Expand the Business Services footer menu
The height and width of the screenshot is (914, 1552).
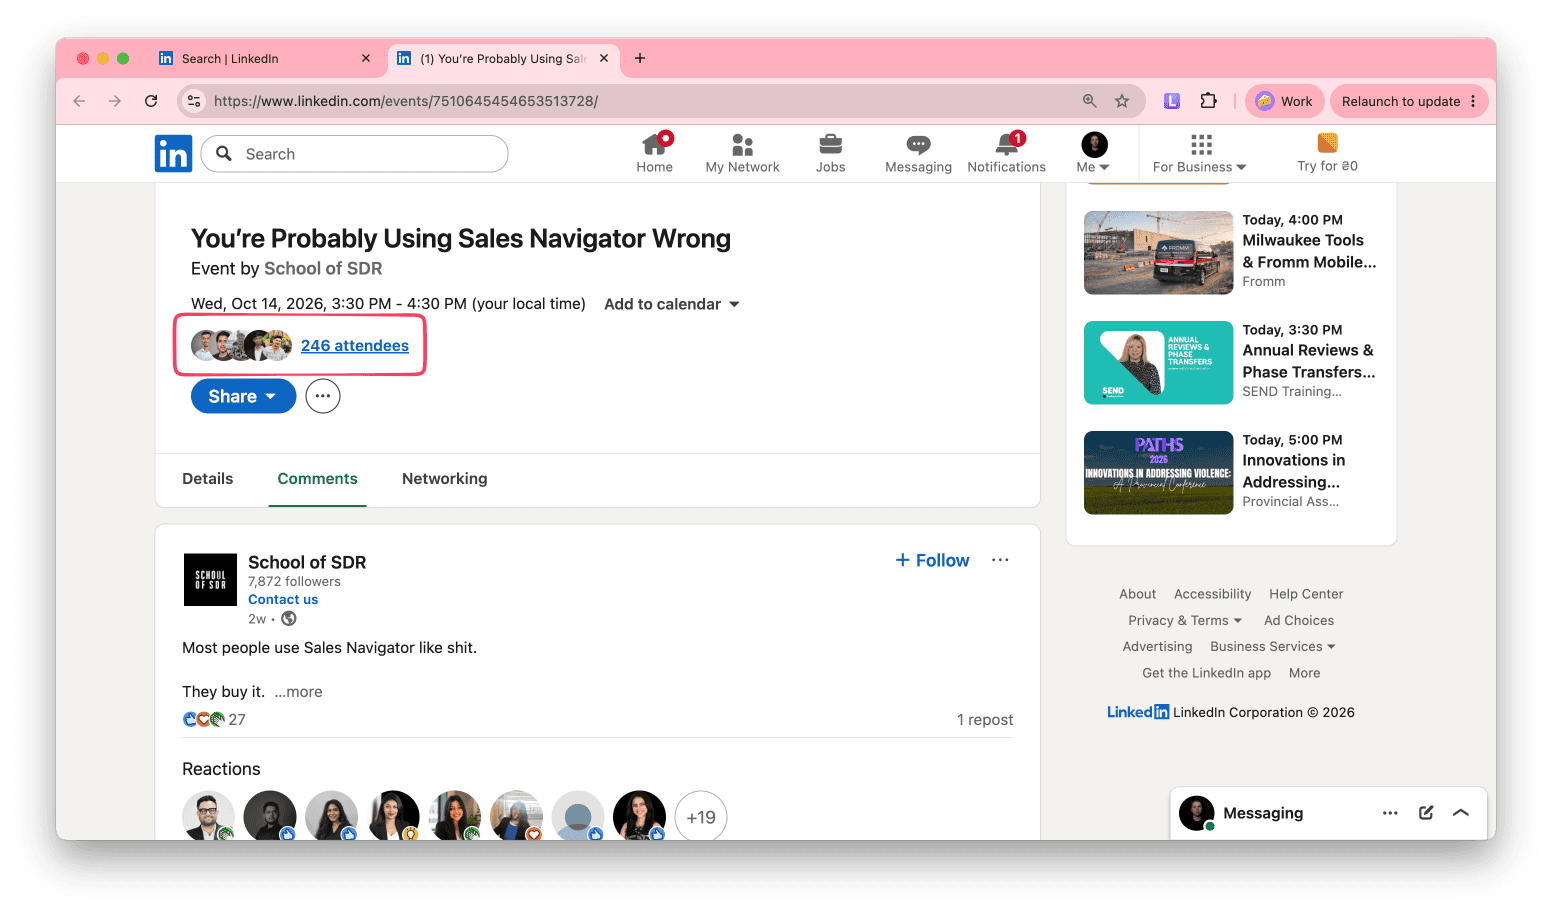point(1273,647)
